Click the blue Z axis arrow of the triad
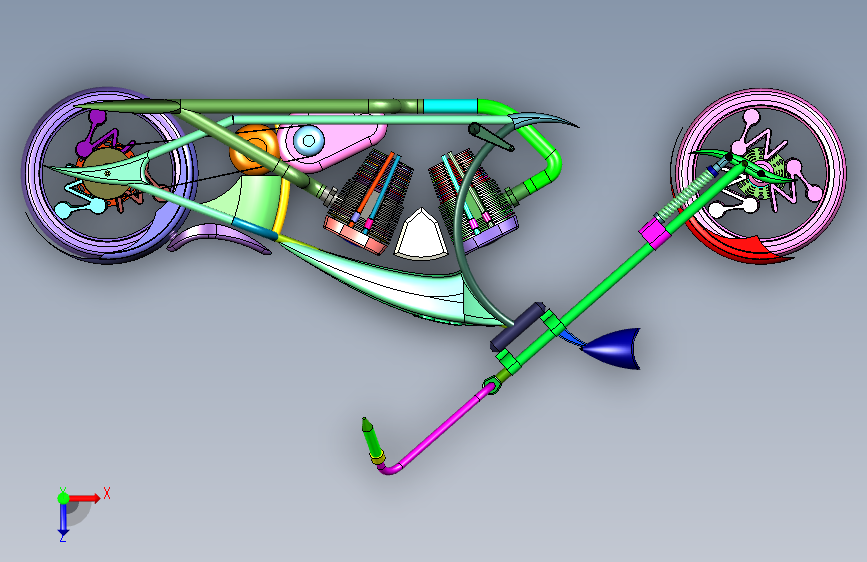The width and height of the screenshot is (867, 562). point(63,520)
